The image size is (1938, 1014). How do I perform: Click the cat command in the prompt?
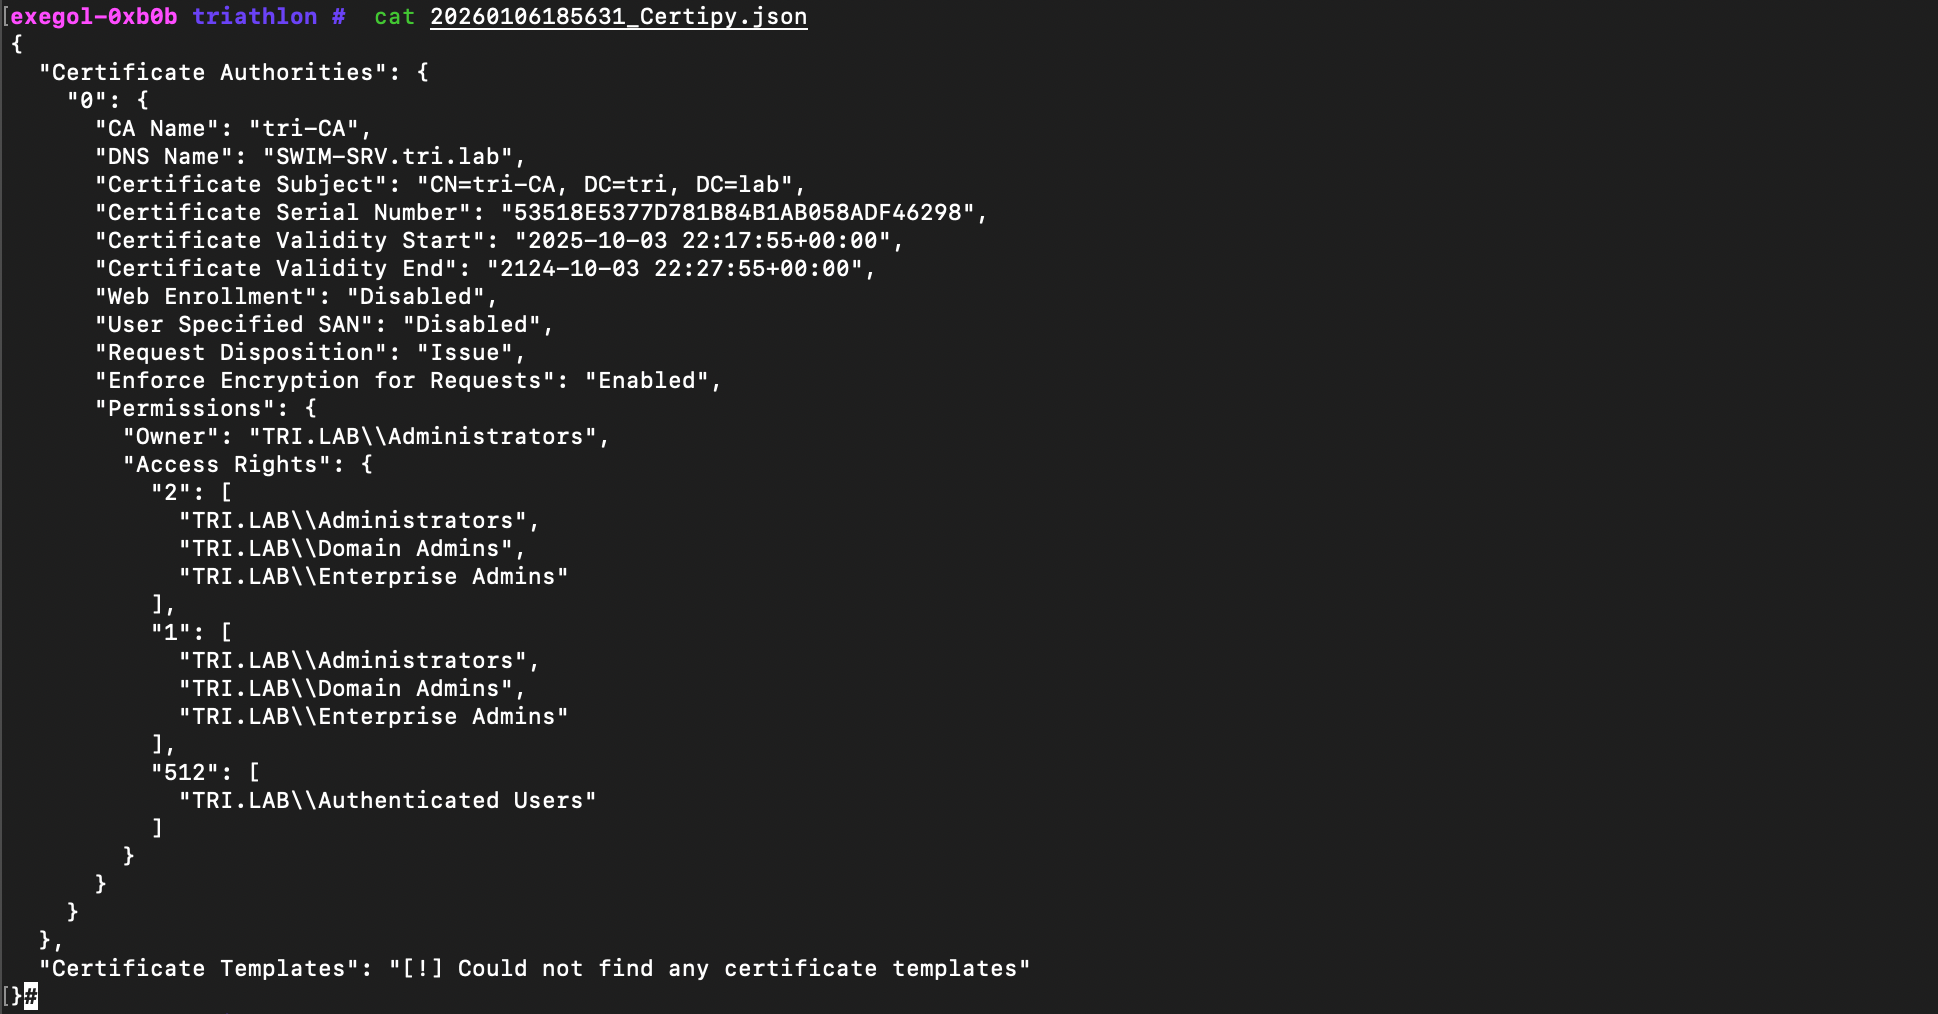click(394, 17)
